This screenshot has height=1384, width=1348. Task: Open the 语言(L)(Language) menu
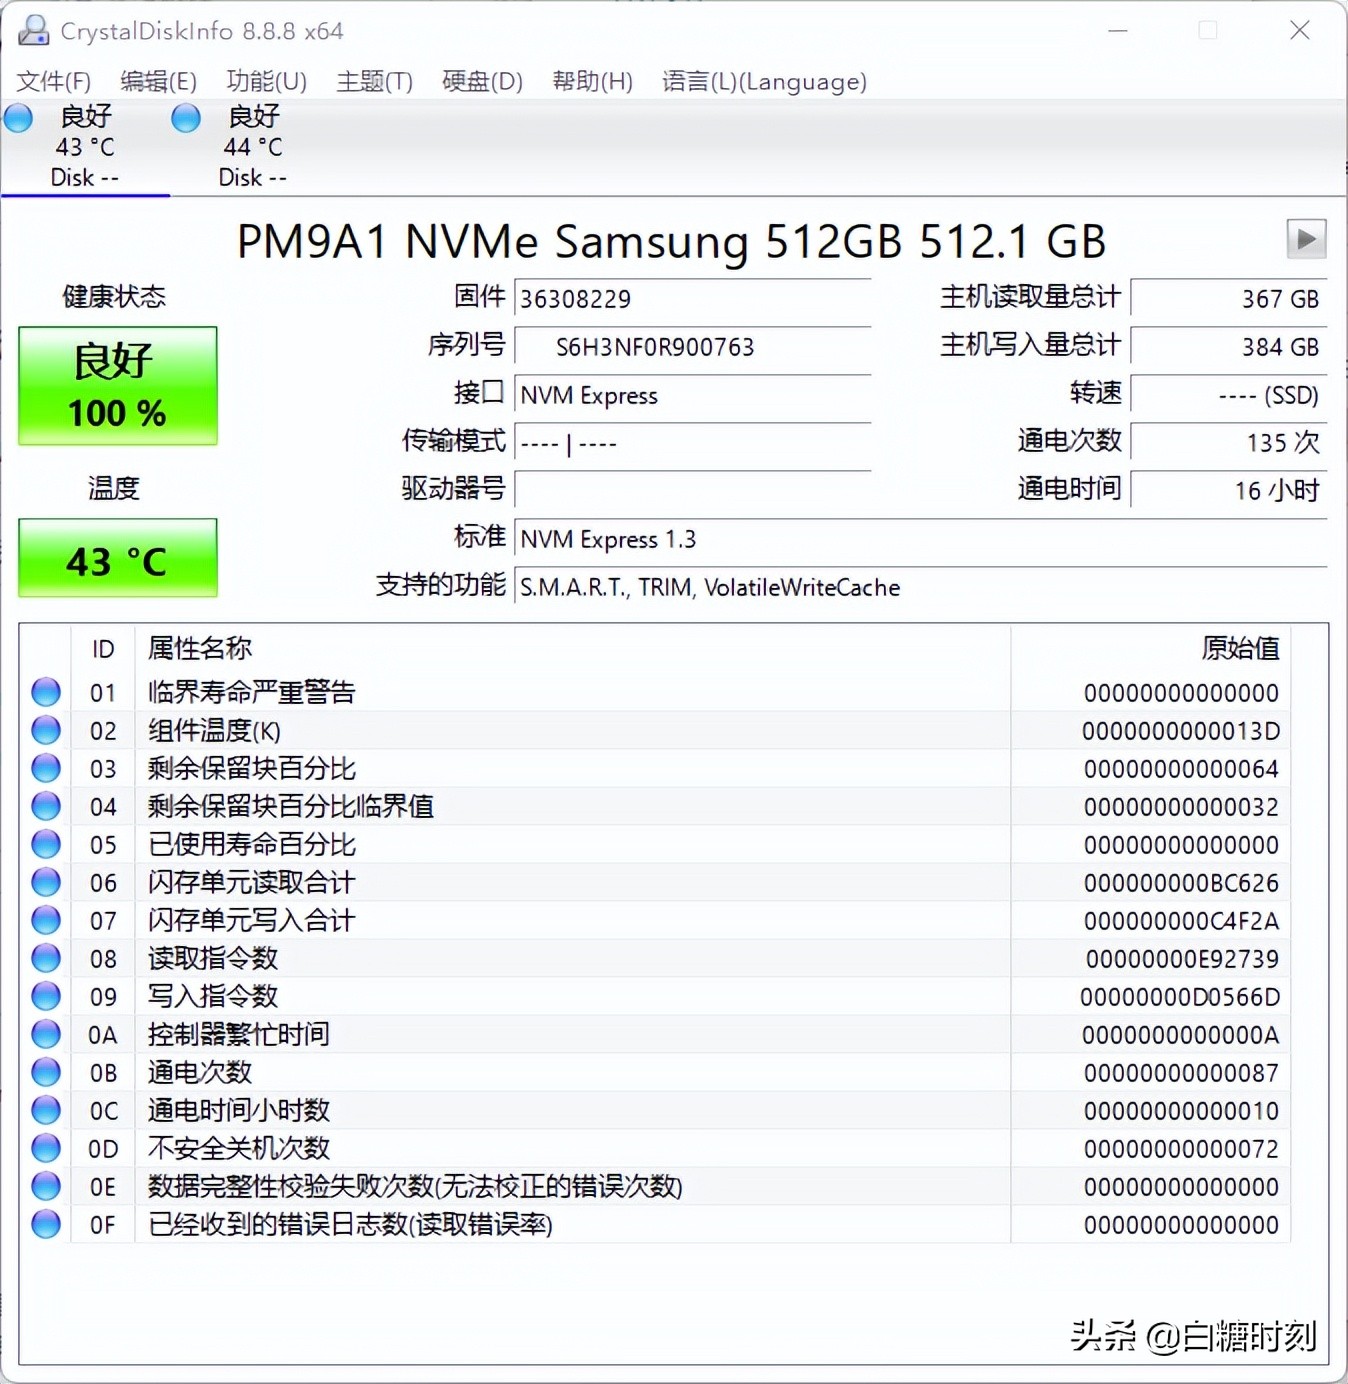(765, 81)
